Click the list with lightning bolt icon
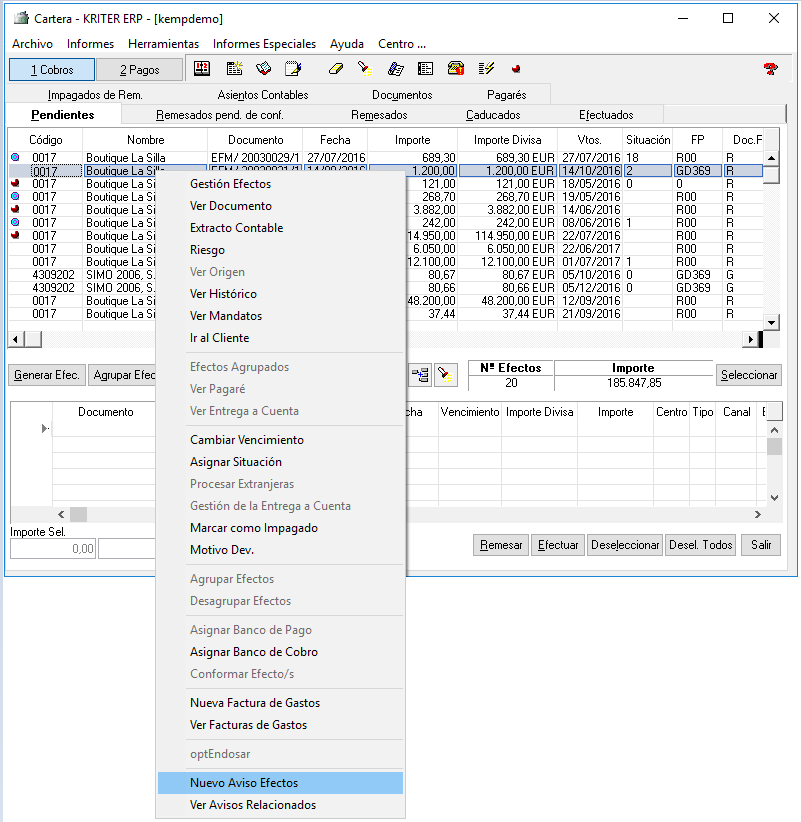 [x=486, y=69]
